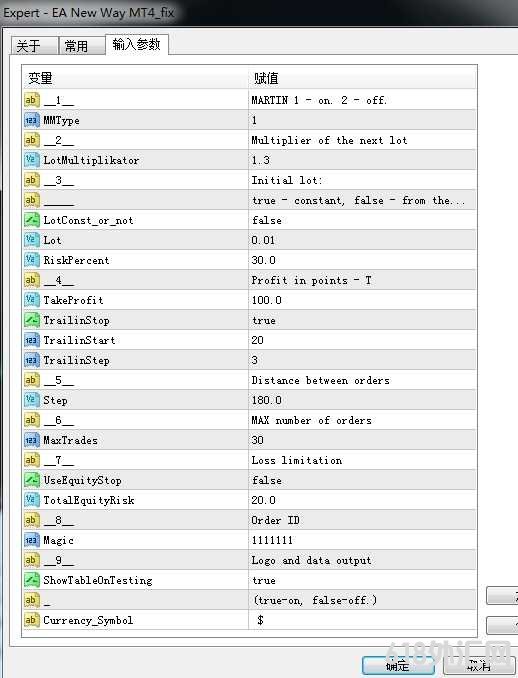Click the integer icon beside TrailinStart
Viewport: 518px width, 678px height.
coord(32,340)
